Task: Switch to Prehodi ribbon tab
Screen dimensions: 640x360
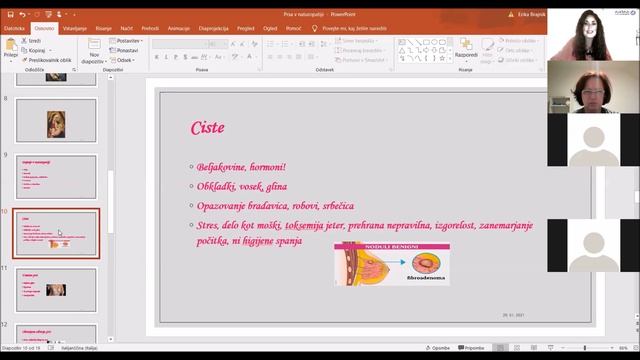Action: tap(150, 29)
